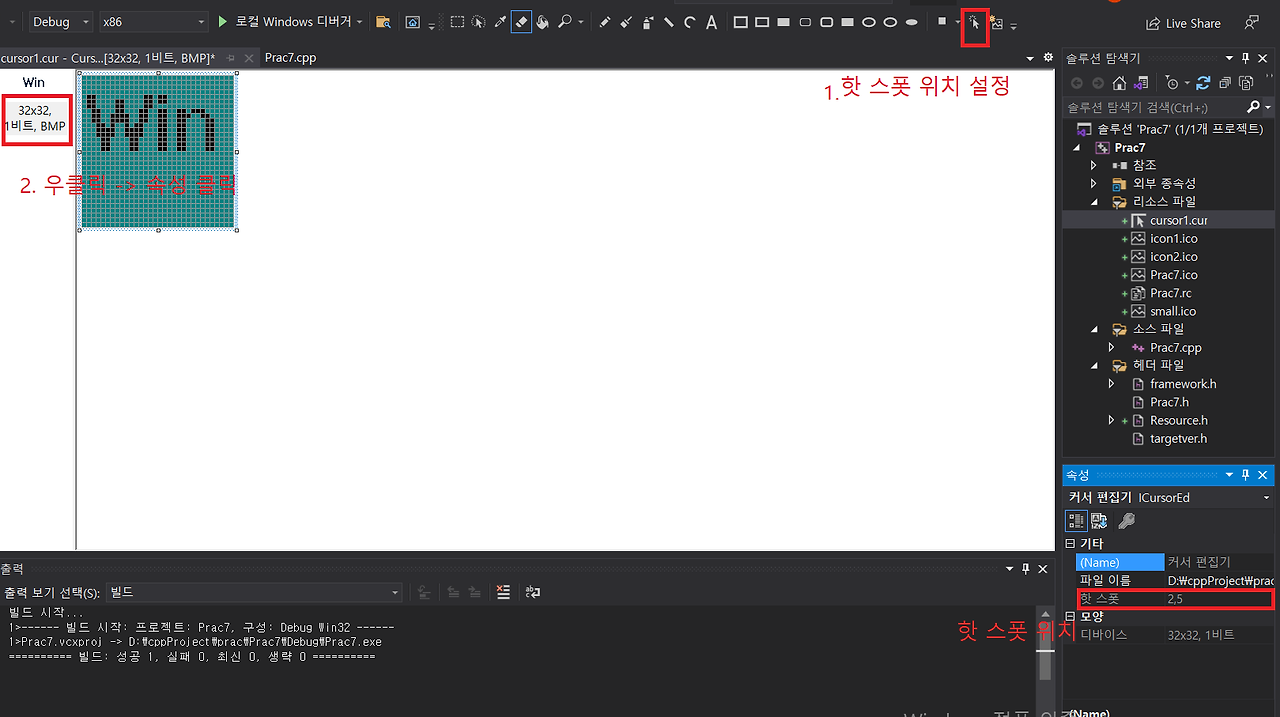Screen dimensions: 1280x717
Task: Select Prac7.h header file
Action: (1169, 402)
